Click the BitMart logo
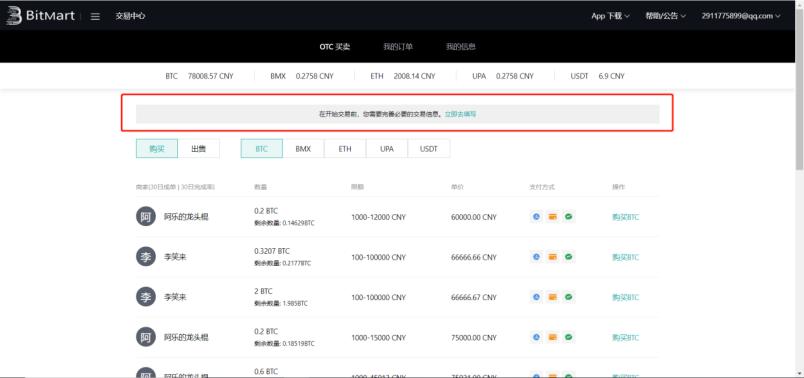Screen dimensions: 804x378 40,15
